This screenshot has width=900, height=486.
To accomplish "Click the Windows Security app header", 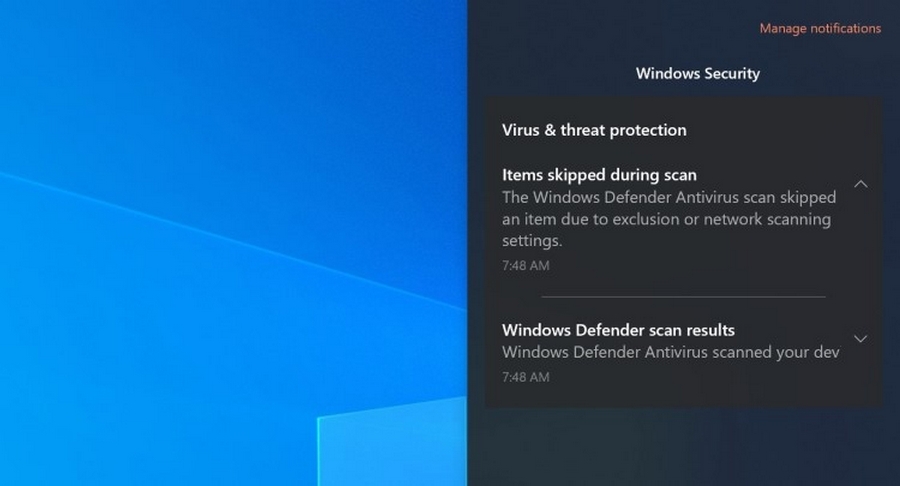I will (x=697, y=73).
